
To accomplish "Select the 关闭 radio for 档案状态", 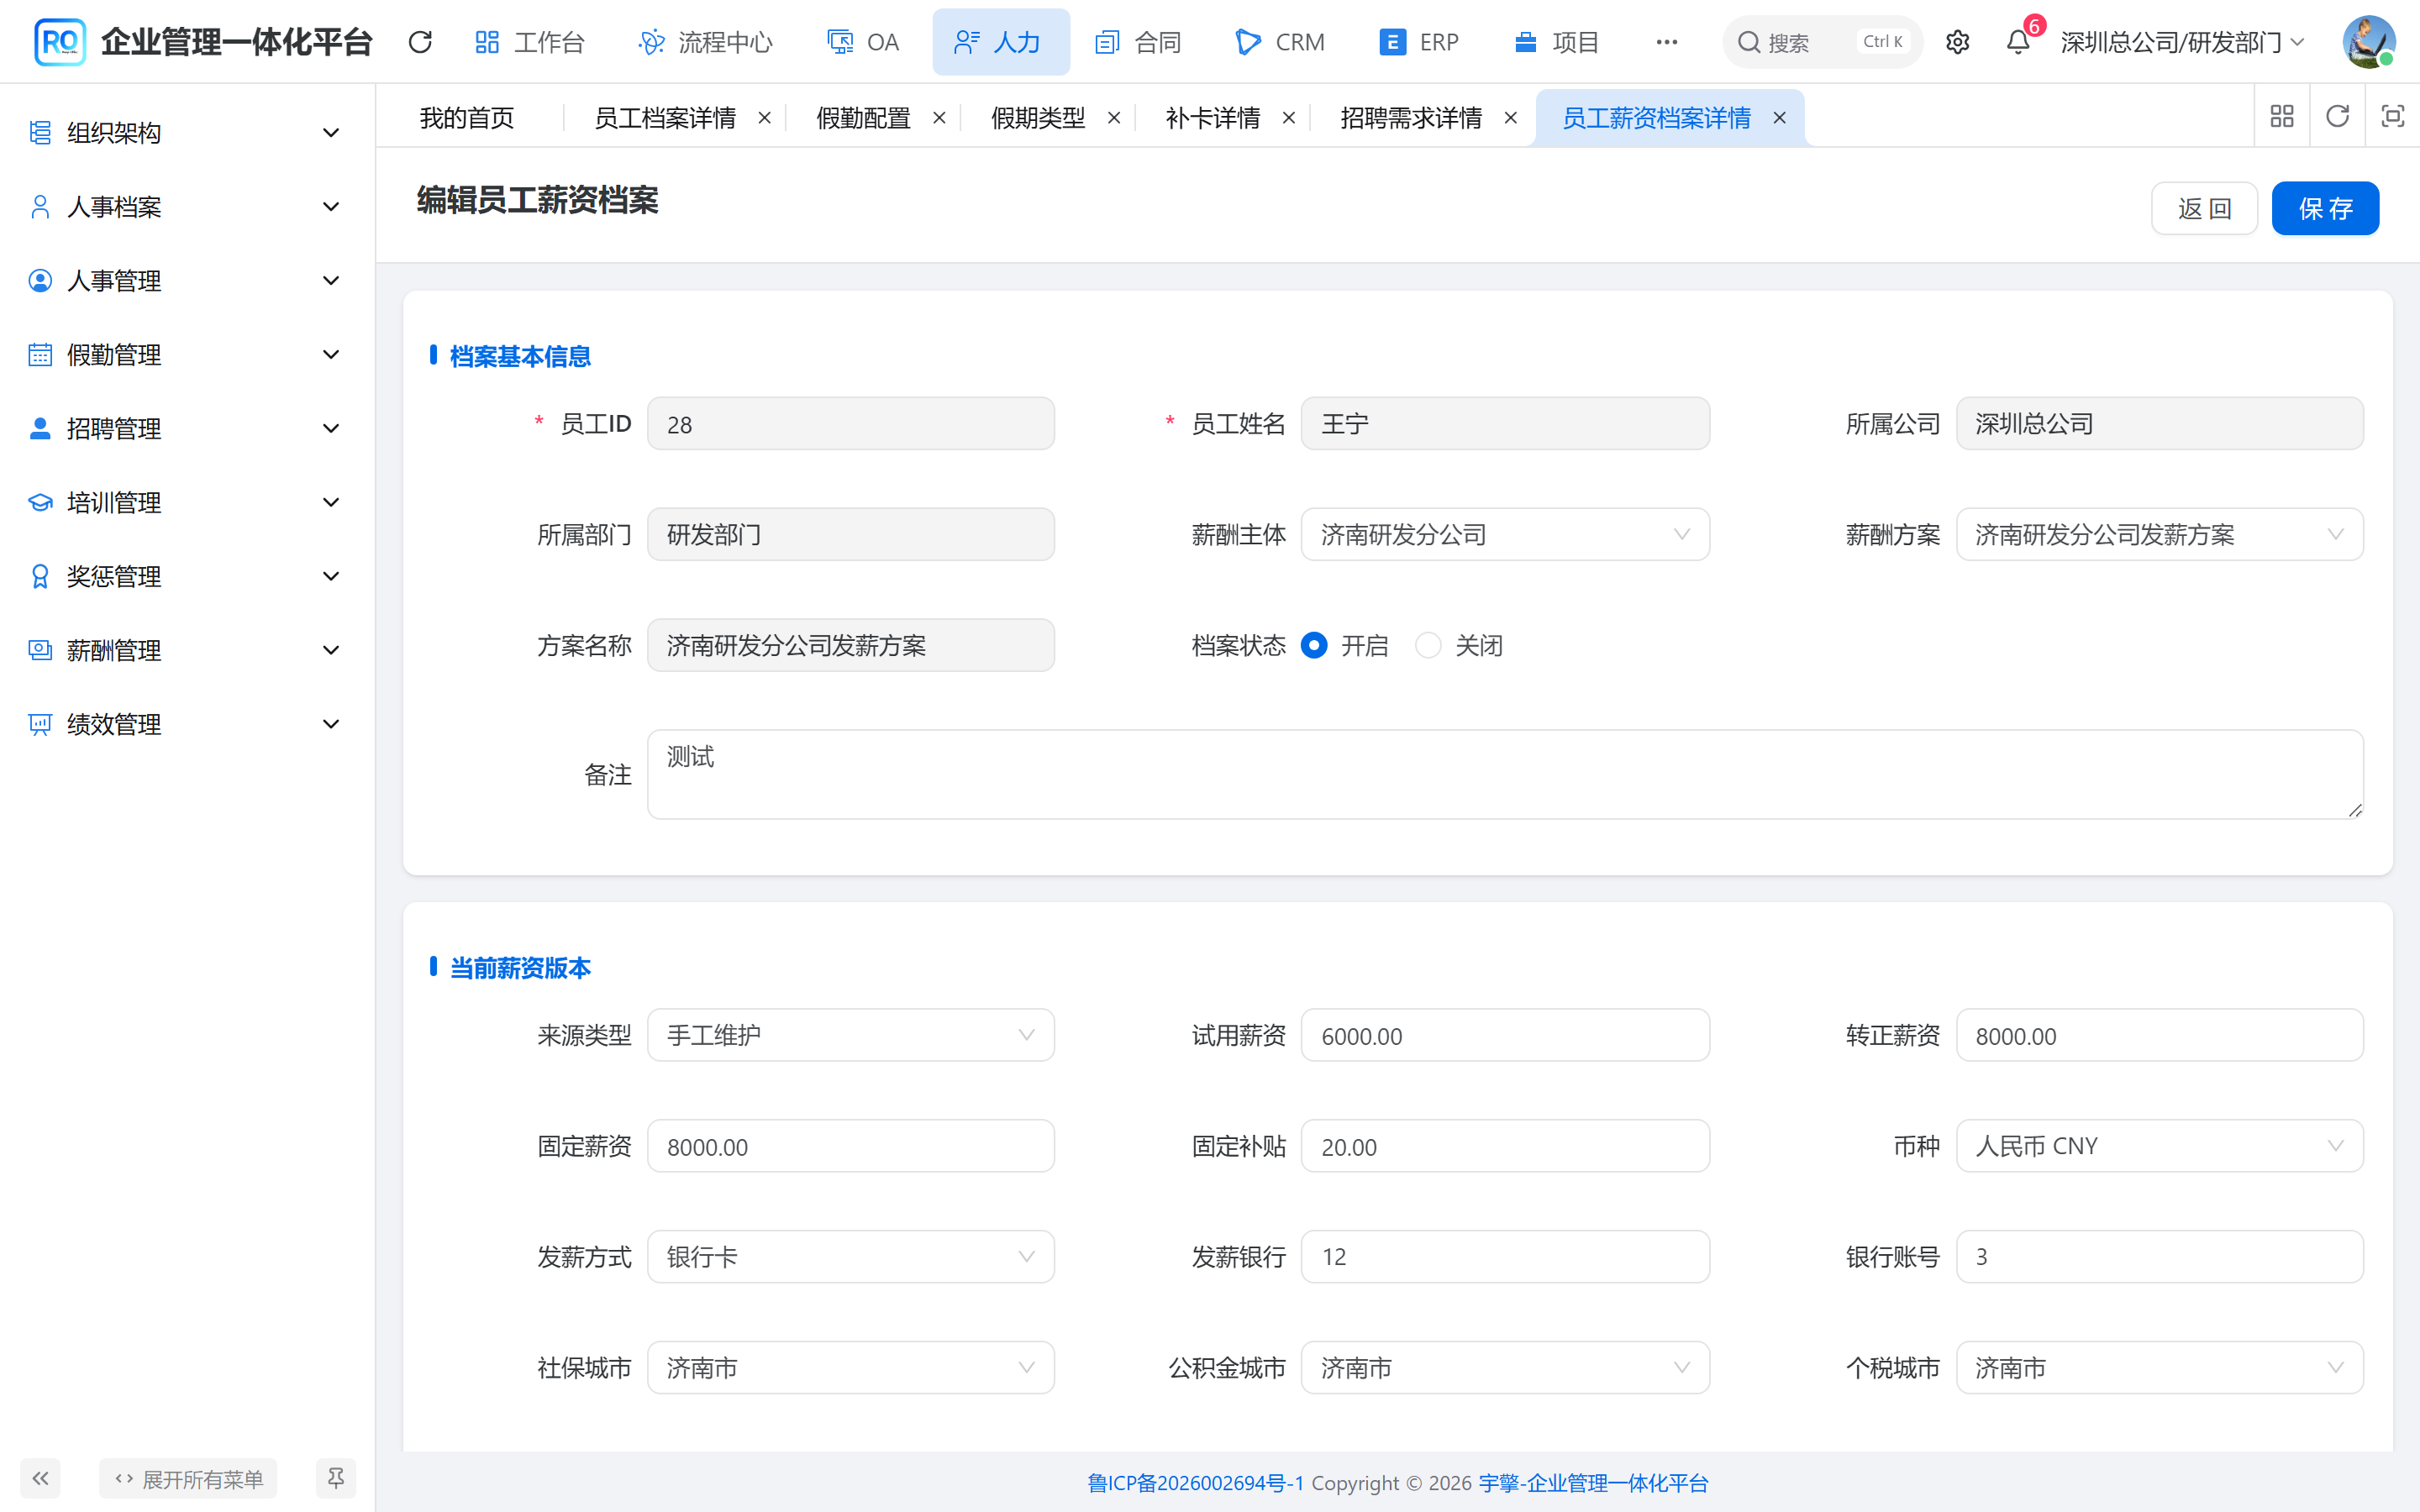I will coord(1428,646).
